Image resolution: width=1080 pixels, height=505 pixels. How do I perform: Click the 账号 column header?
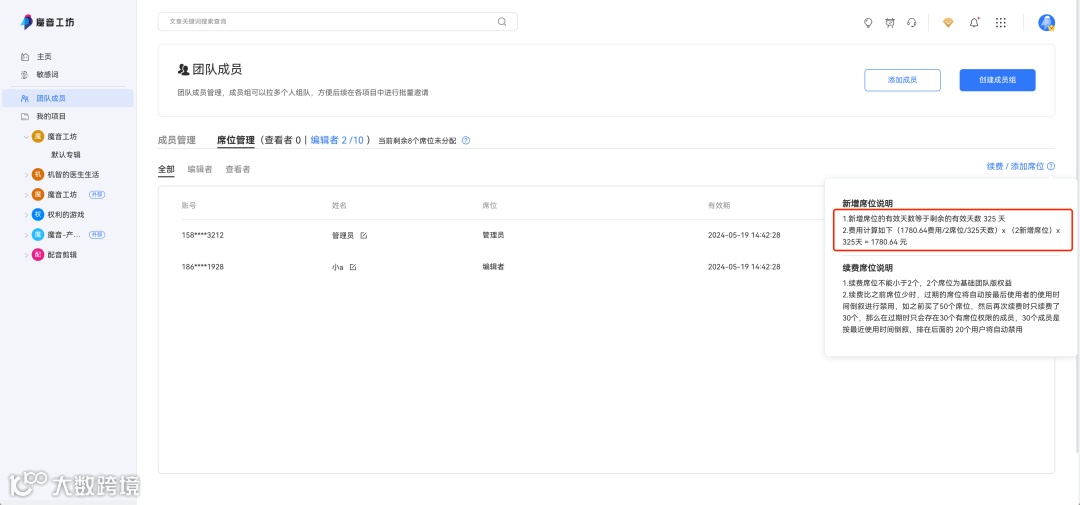(189, 205)
